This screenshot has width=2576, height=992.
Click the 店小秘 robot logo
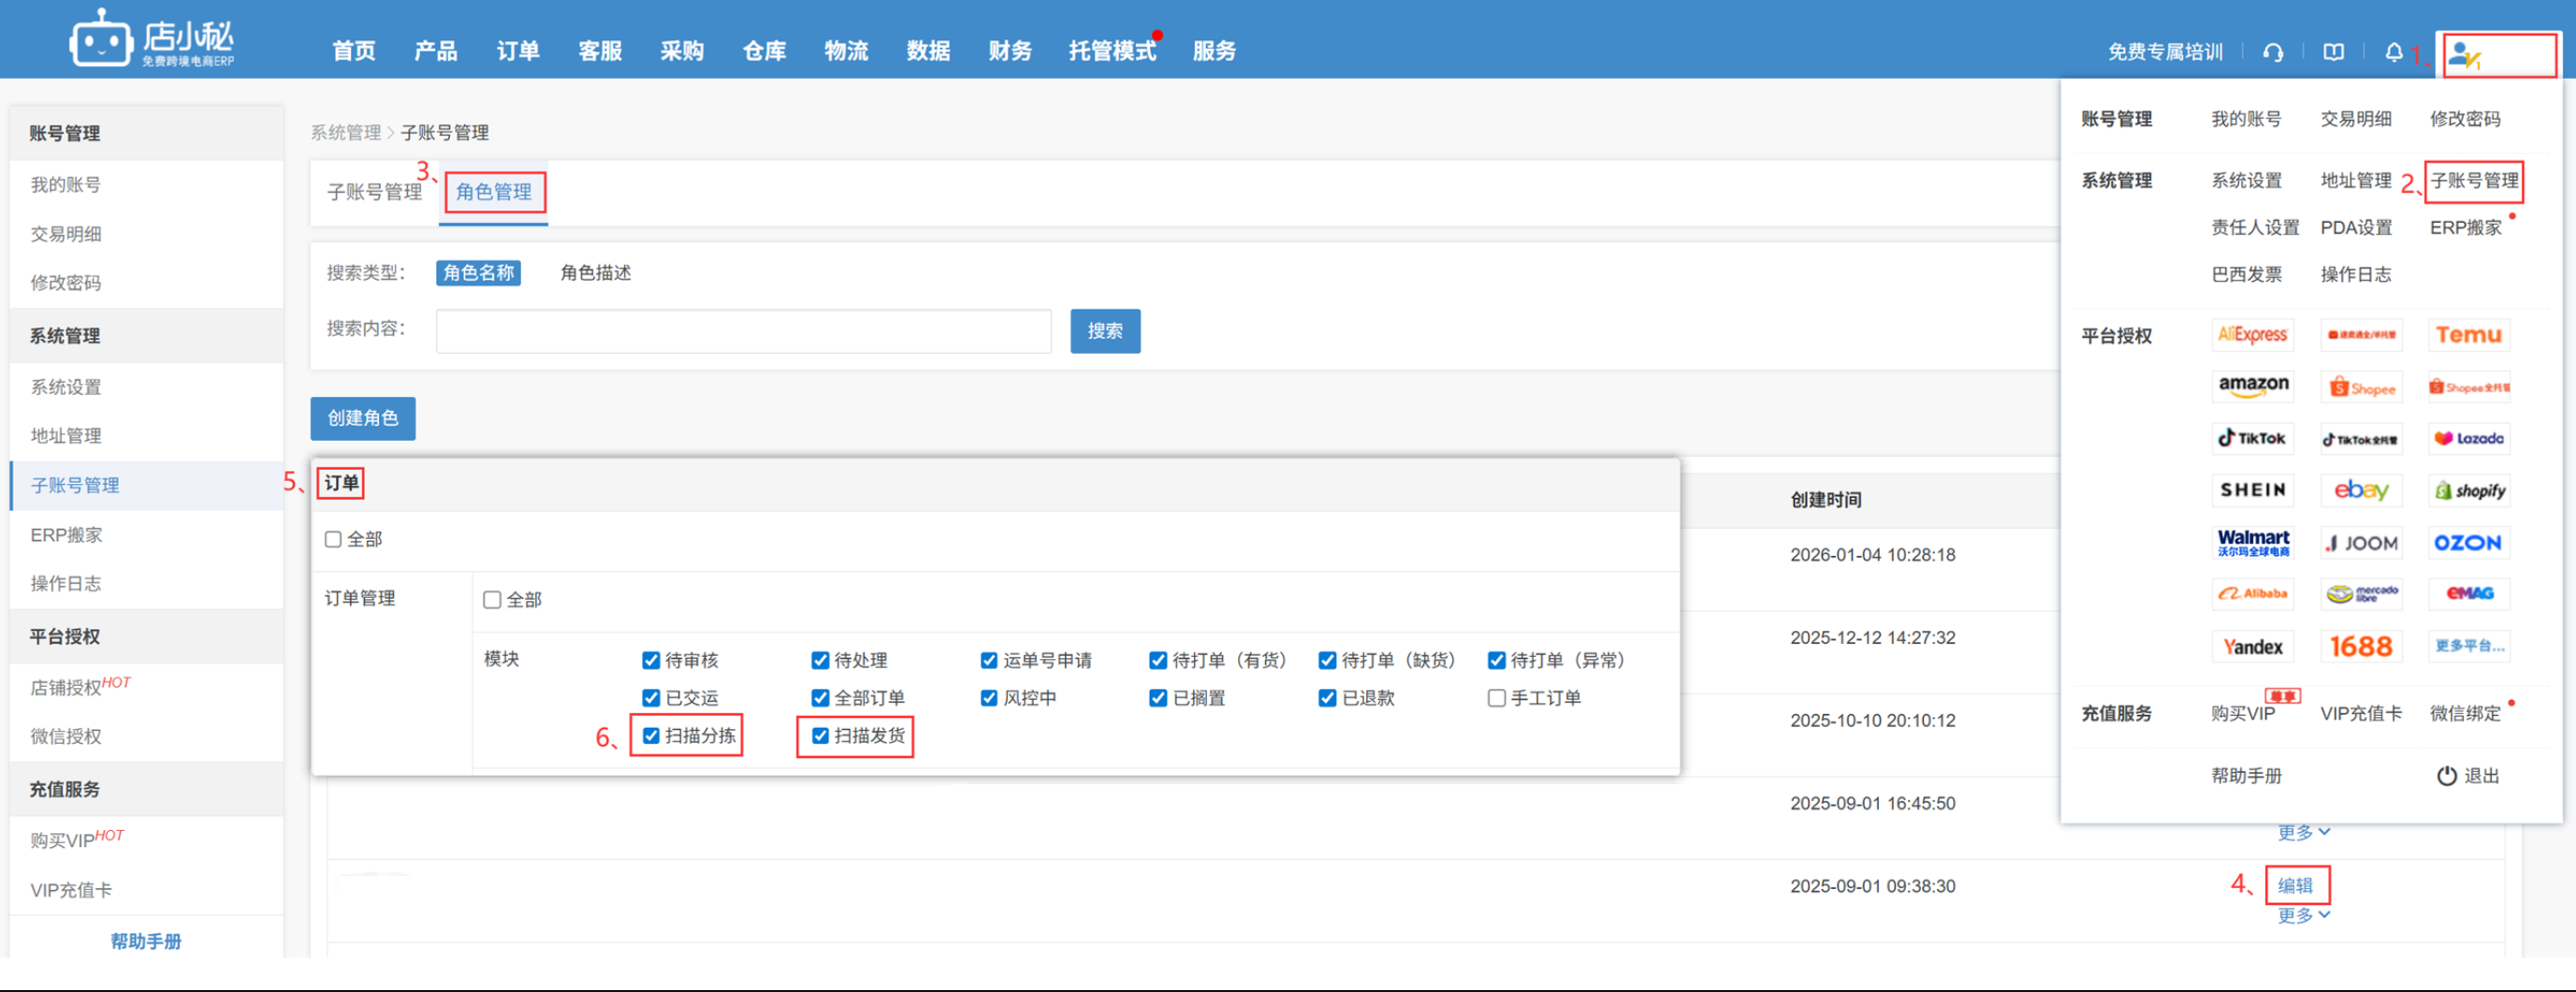tap(100, 40)
